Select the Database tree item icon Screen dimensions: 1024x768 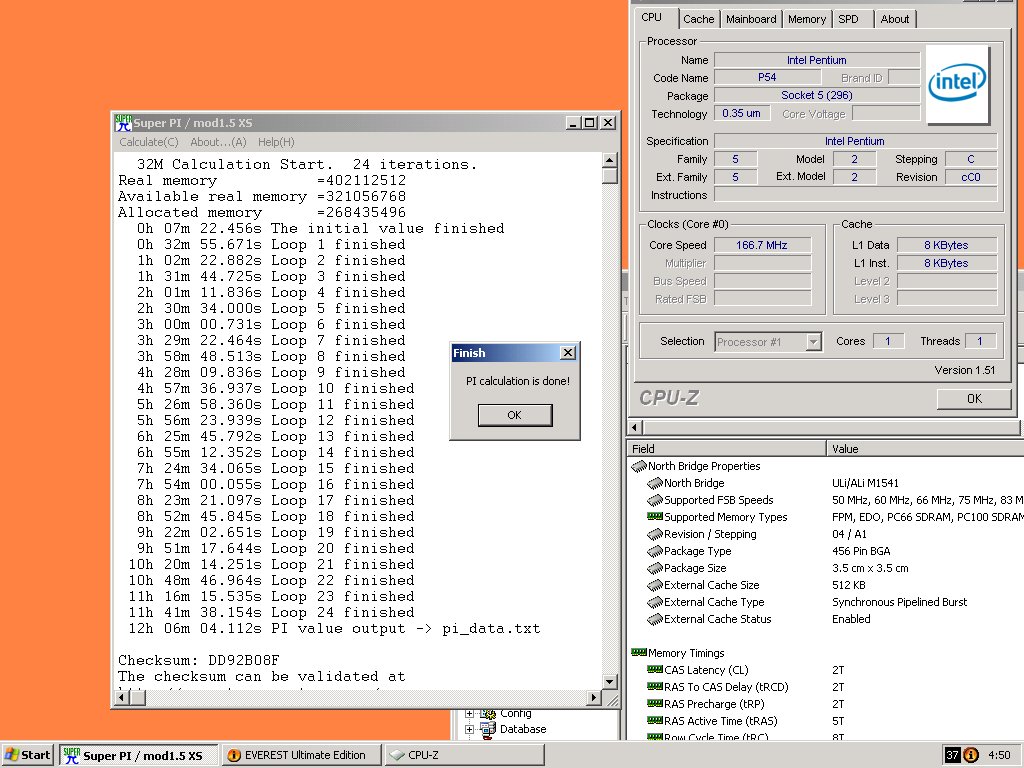[x=488, y=729]
